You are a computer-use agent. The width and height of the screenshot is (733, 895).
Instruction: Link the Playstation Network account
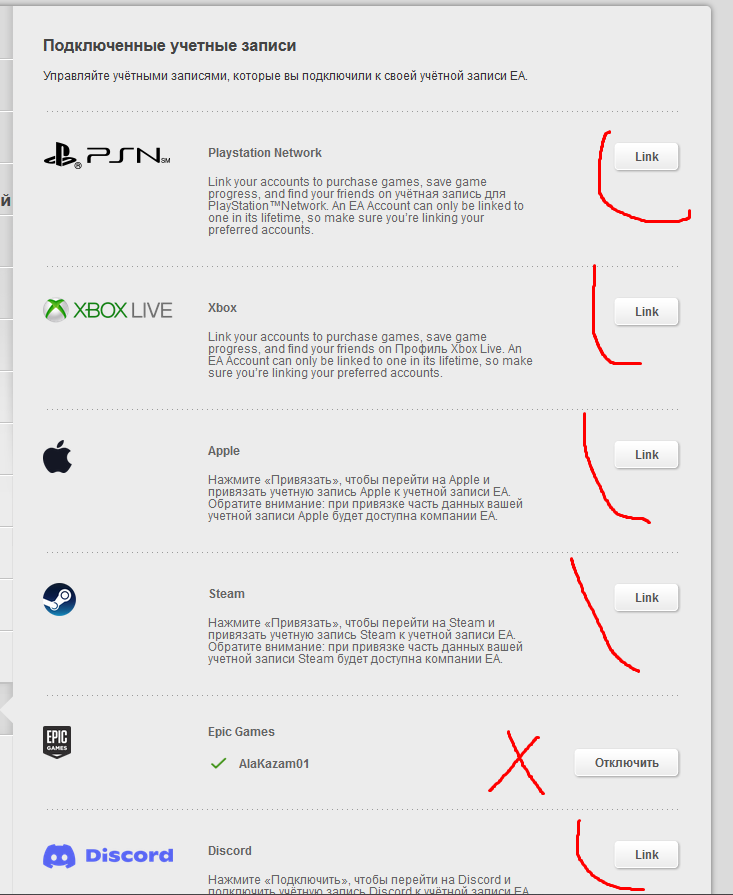646,157
